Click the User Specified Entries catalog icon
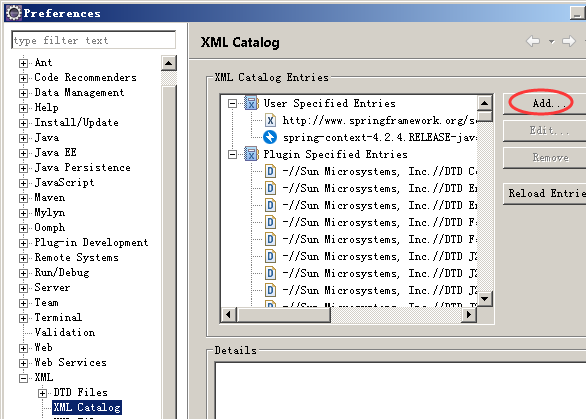The height and width of the screenshot is (419, 586). [x=252, y=103]
